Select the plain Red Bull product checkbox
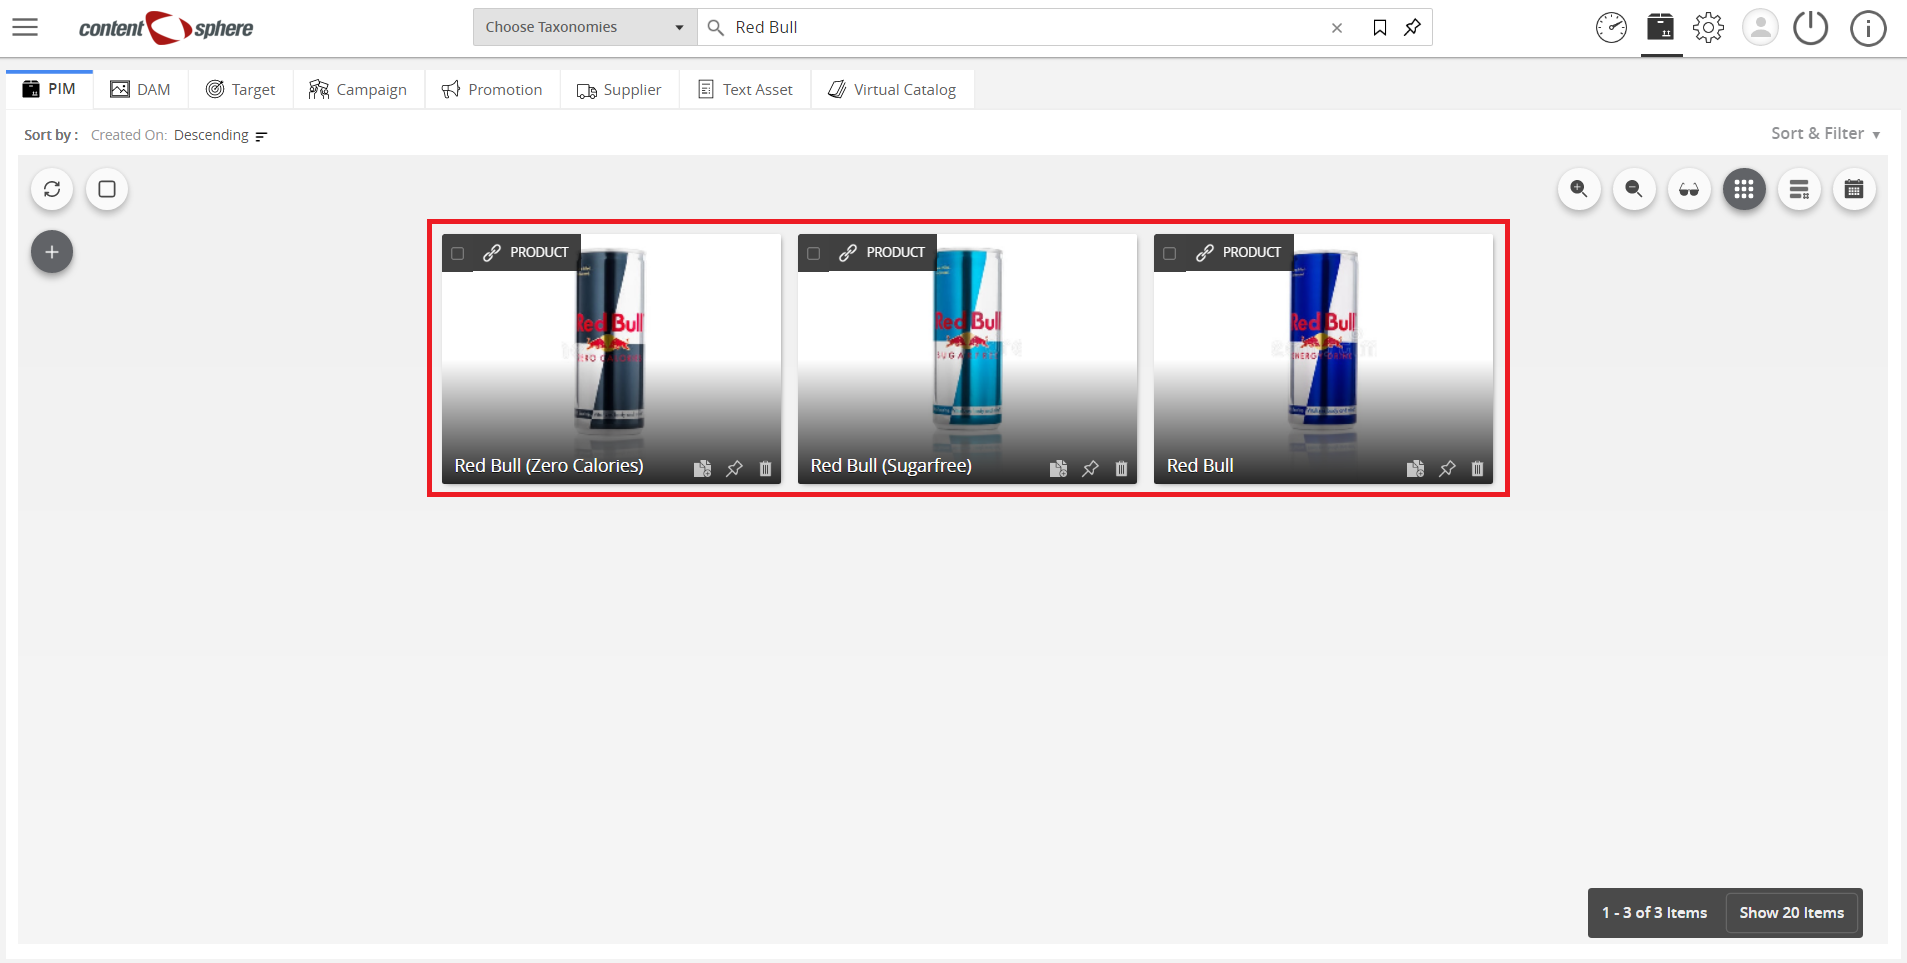 (1170, 253)
